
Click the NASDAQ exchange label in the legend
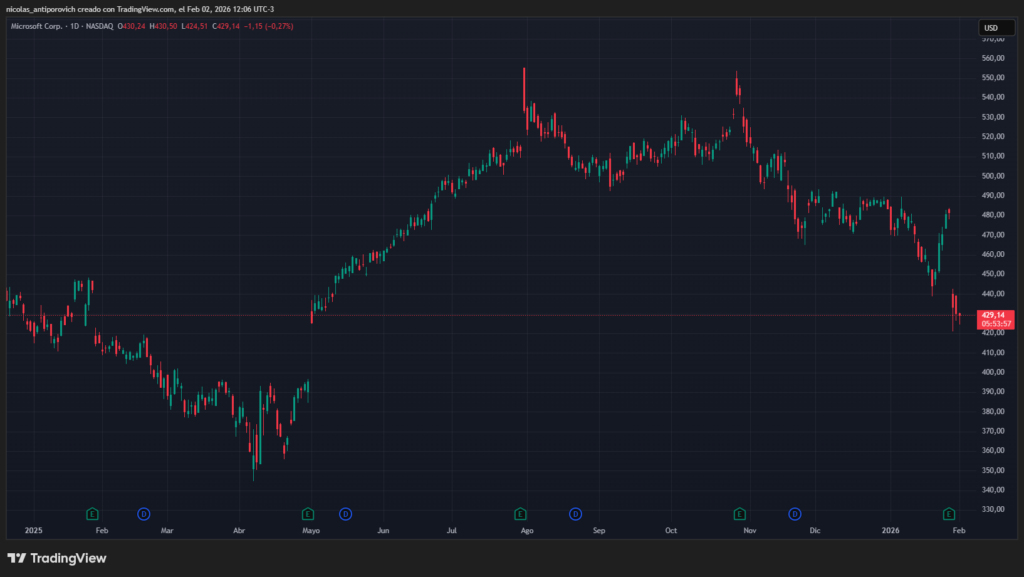(100, 27)
